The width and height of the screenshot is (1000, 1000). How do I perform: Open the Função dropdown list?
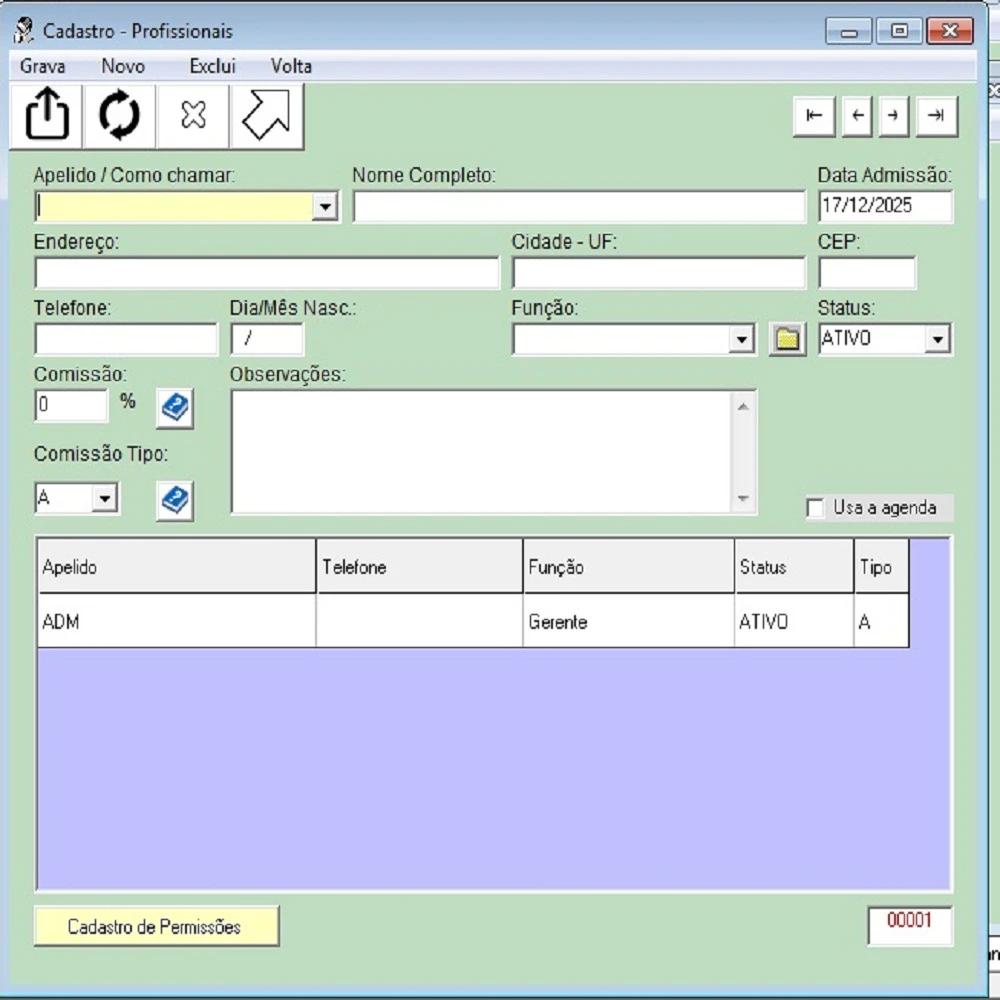click(741, 340)
